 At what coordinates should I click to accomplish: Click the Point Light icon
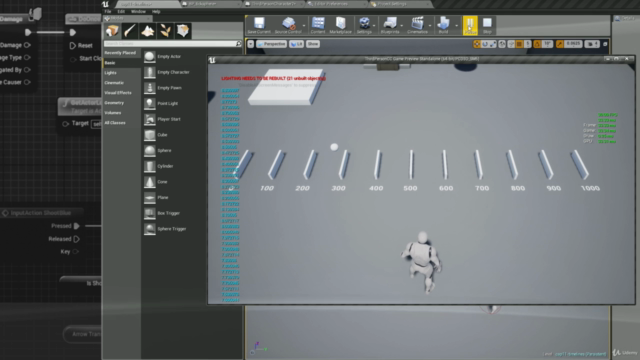149,103
